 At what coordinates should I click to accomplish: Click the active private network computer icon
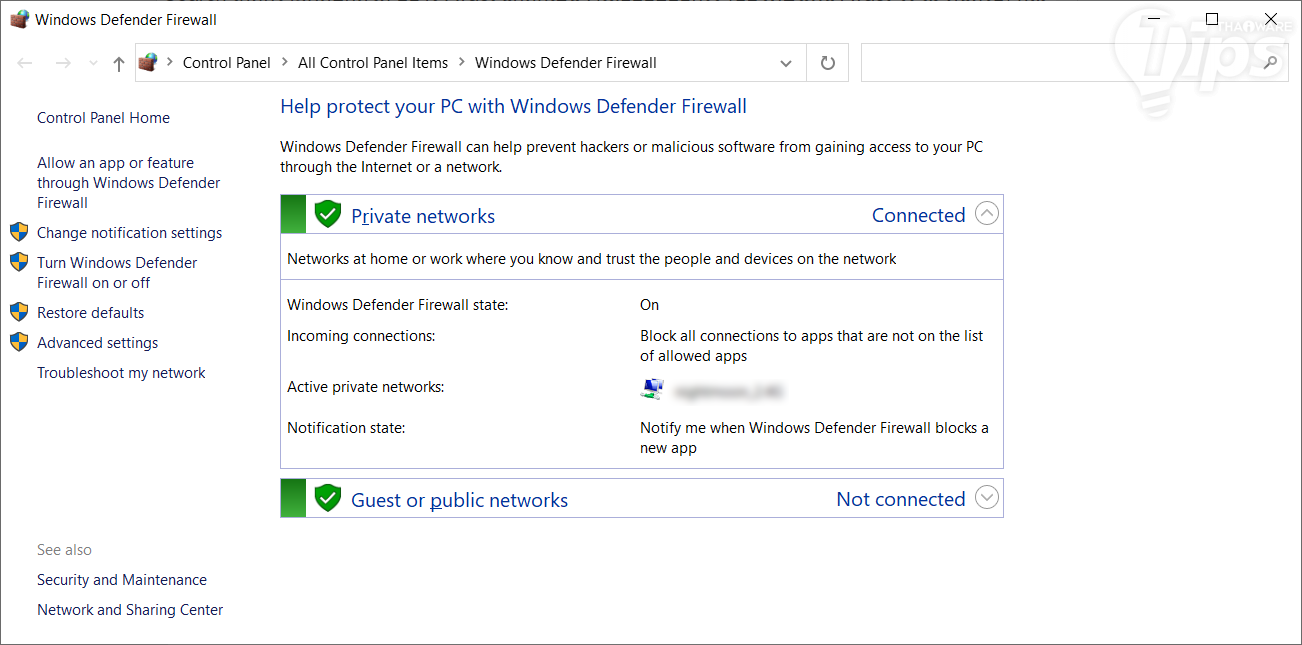(x=652, y=388)
